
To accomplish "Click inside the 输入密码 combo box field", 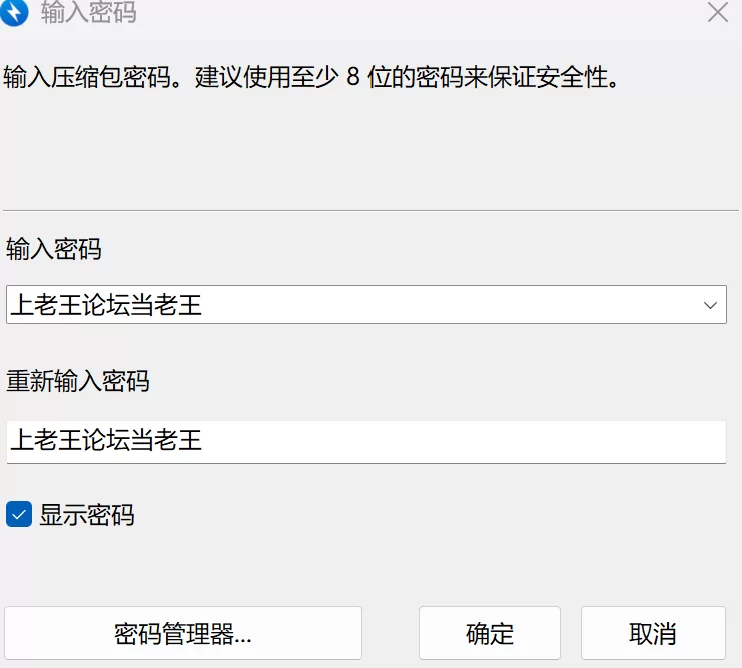I will click(x=400, y=304).
